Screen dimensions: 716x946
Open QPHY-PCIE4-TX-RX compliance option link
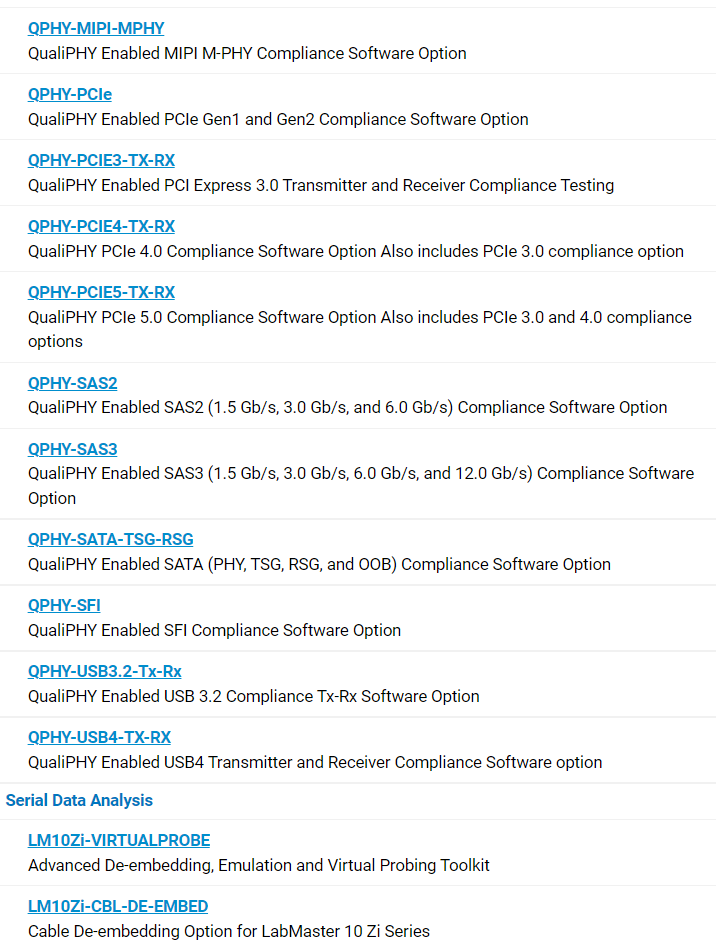pyautogui.click(x=101, y=226)
